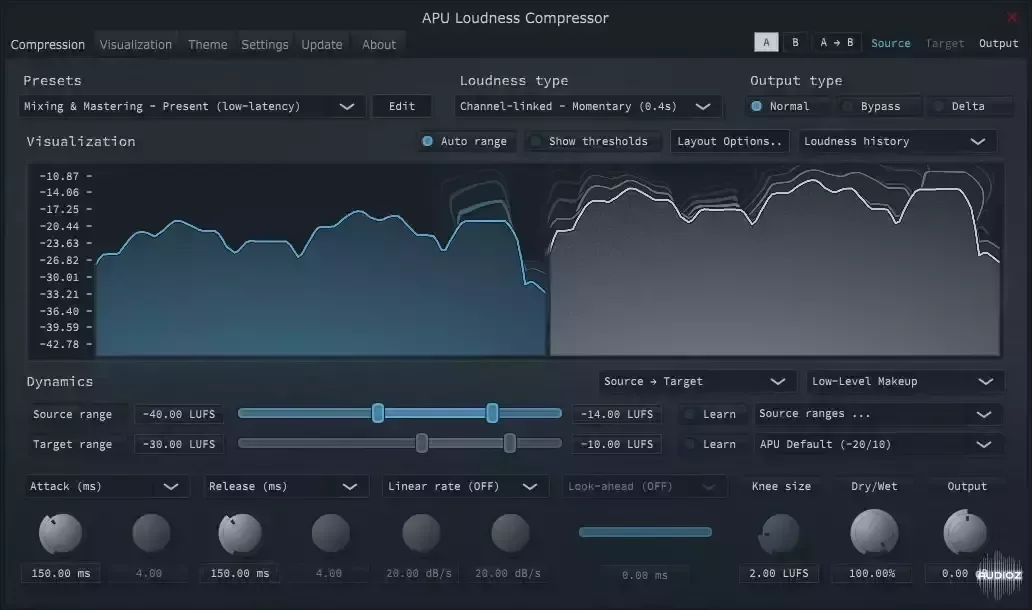Click the first Linear rate 20.00 dB/s knob

[421, 534]
